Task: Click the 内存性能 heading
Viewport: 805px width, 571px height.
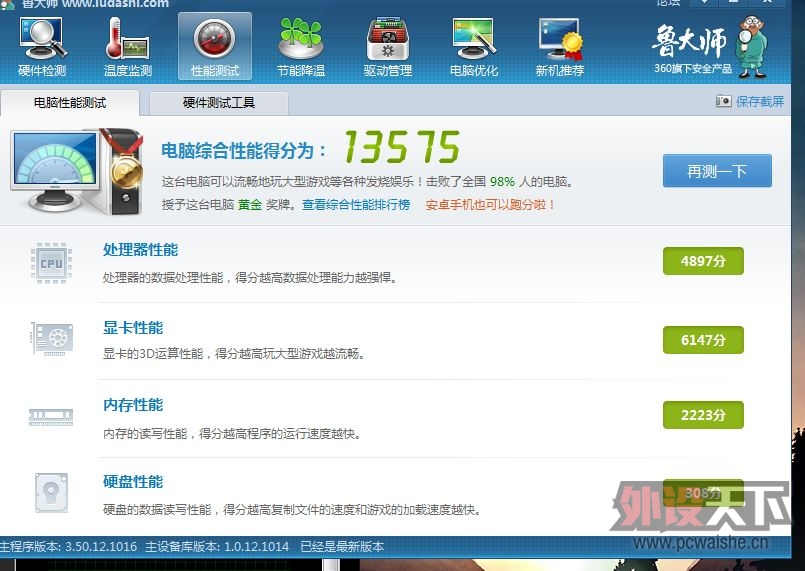Action: click(133, 405)
